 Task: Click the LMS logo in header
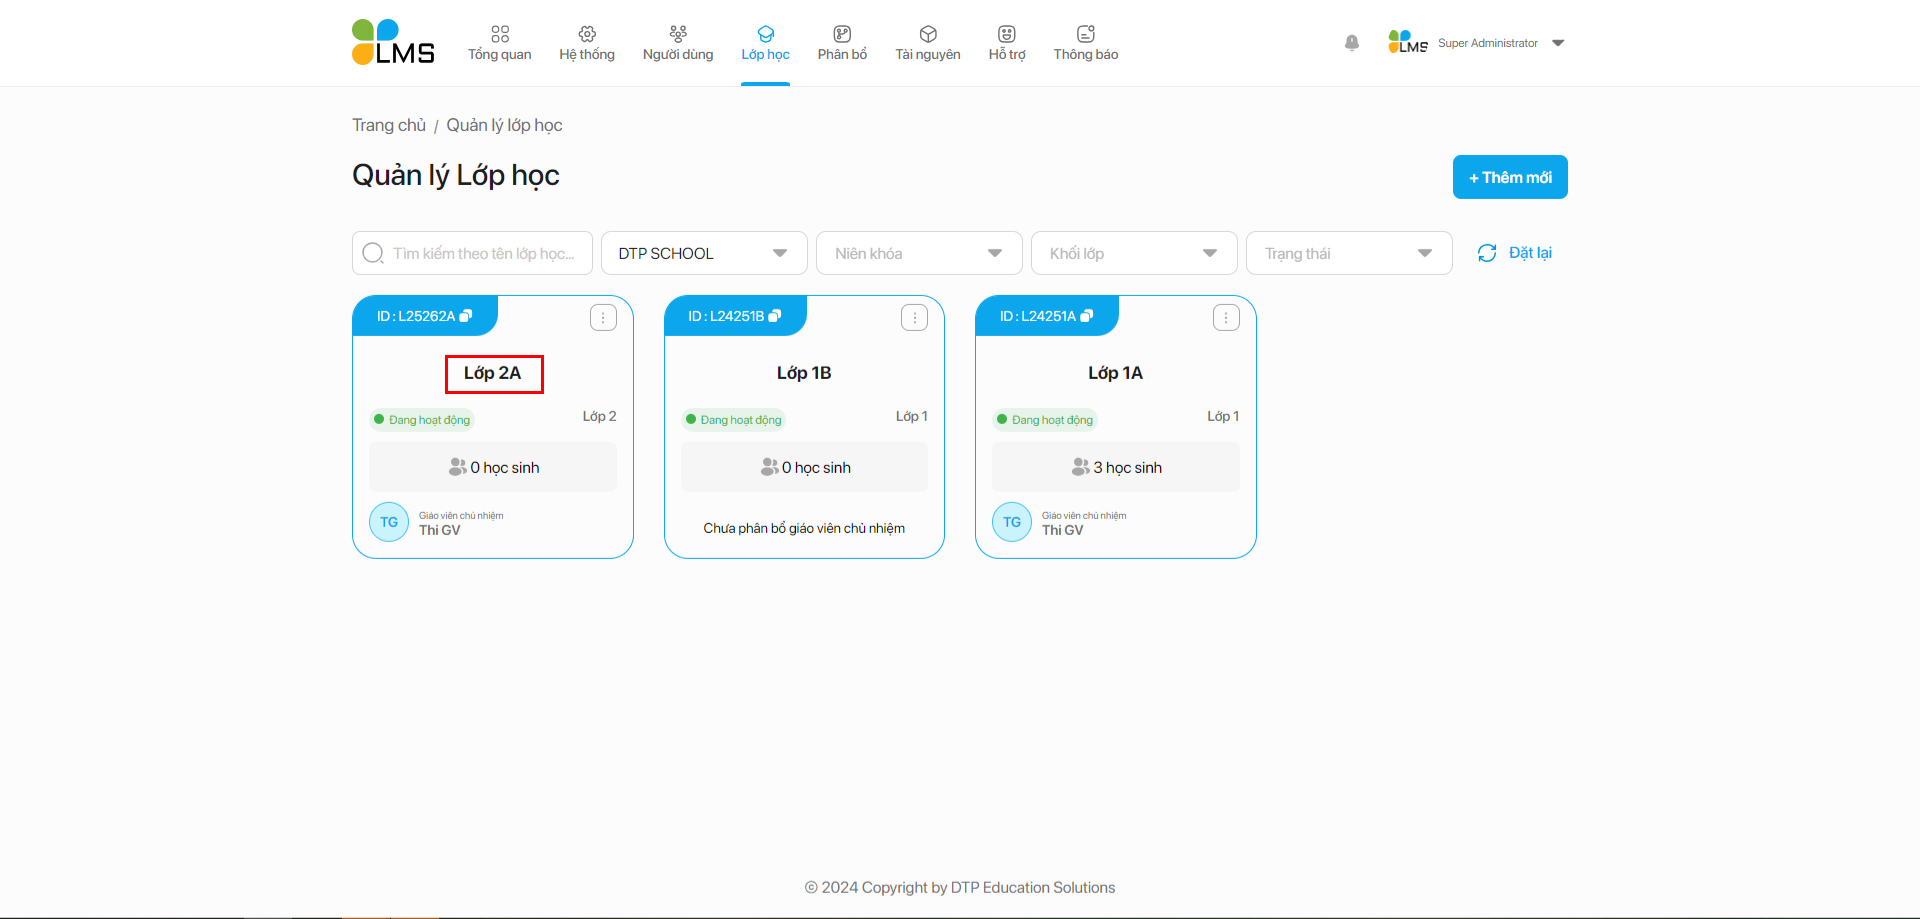[x=393, y=43]
